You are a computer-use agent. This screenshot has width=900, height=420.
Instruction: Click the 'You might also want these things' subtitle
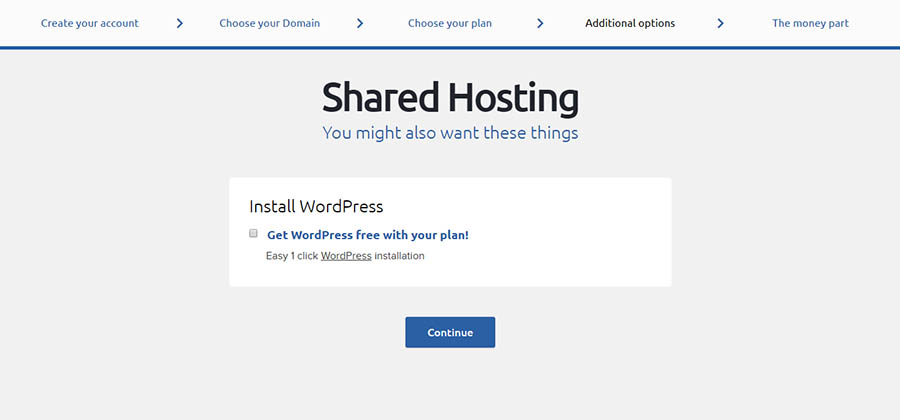[x=450, y=132]
